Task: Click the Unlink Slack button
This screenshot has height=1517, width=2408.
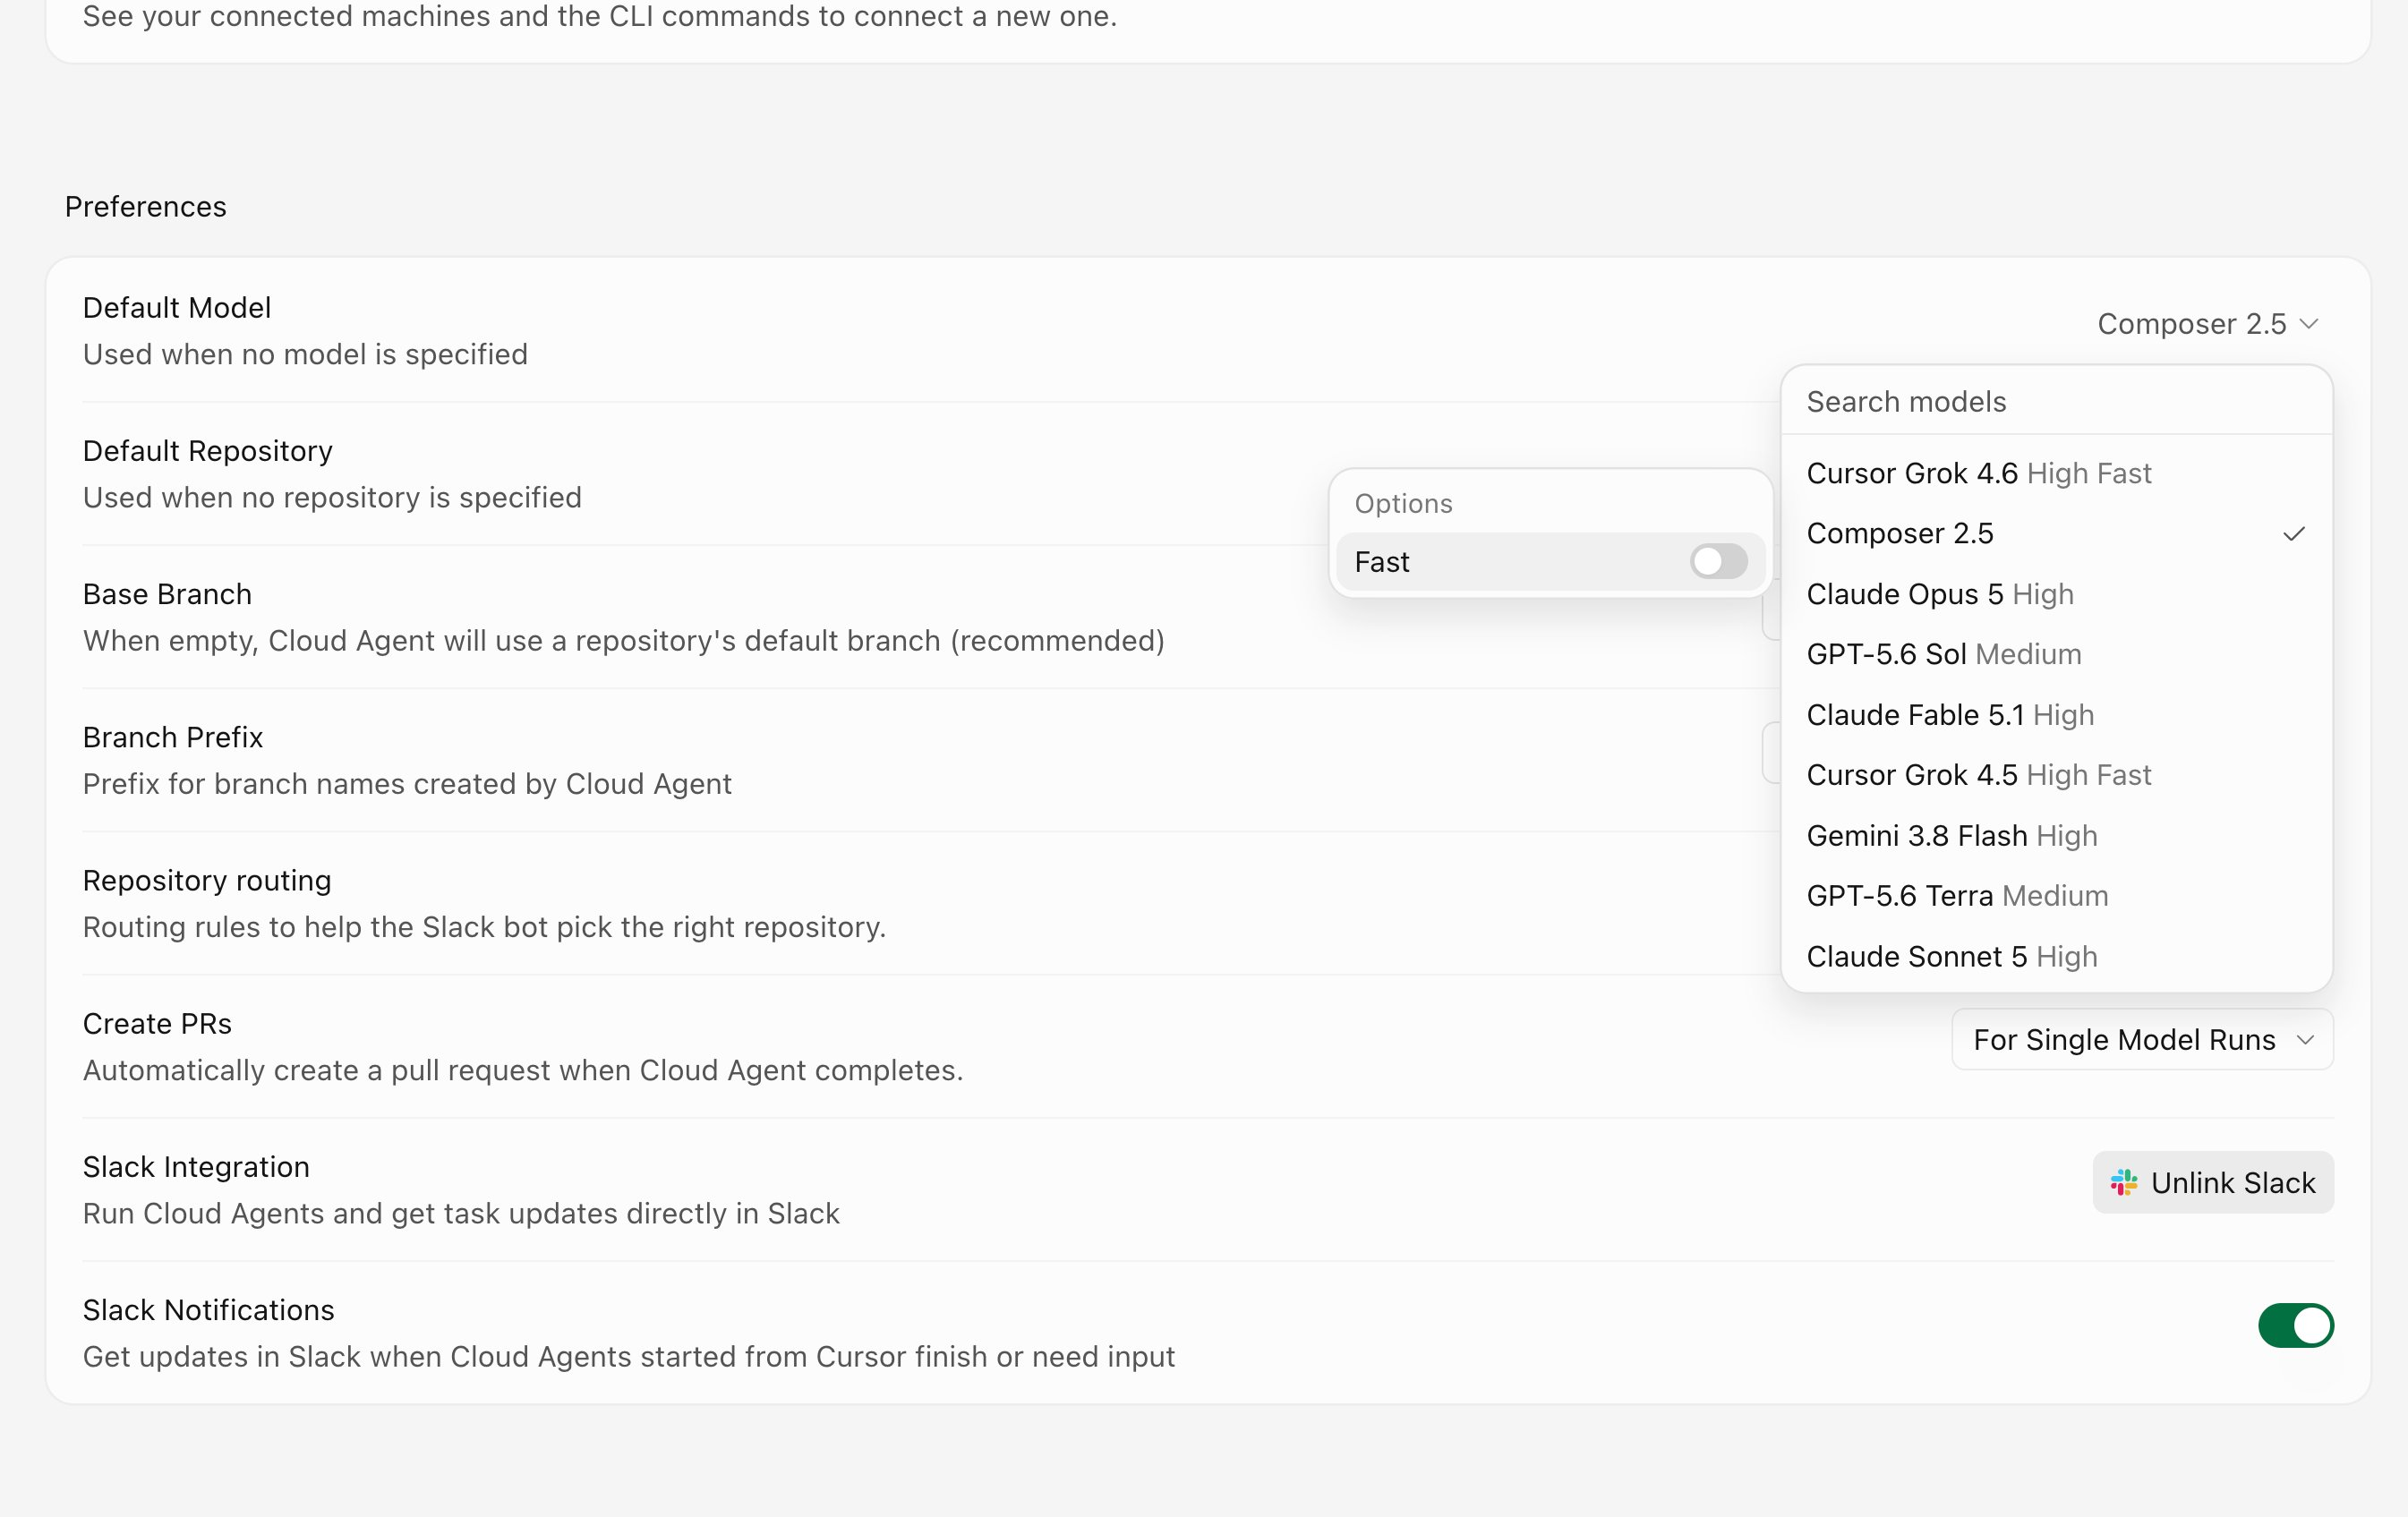Action: pos(2212,1183)
